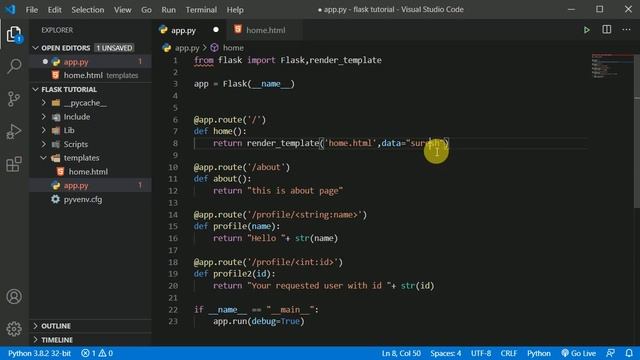Place cursor in app.run(debug=True) line
Screen dimensions: 640x360
coord(258,321)
